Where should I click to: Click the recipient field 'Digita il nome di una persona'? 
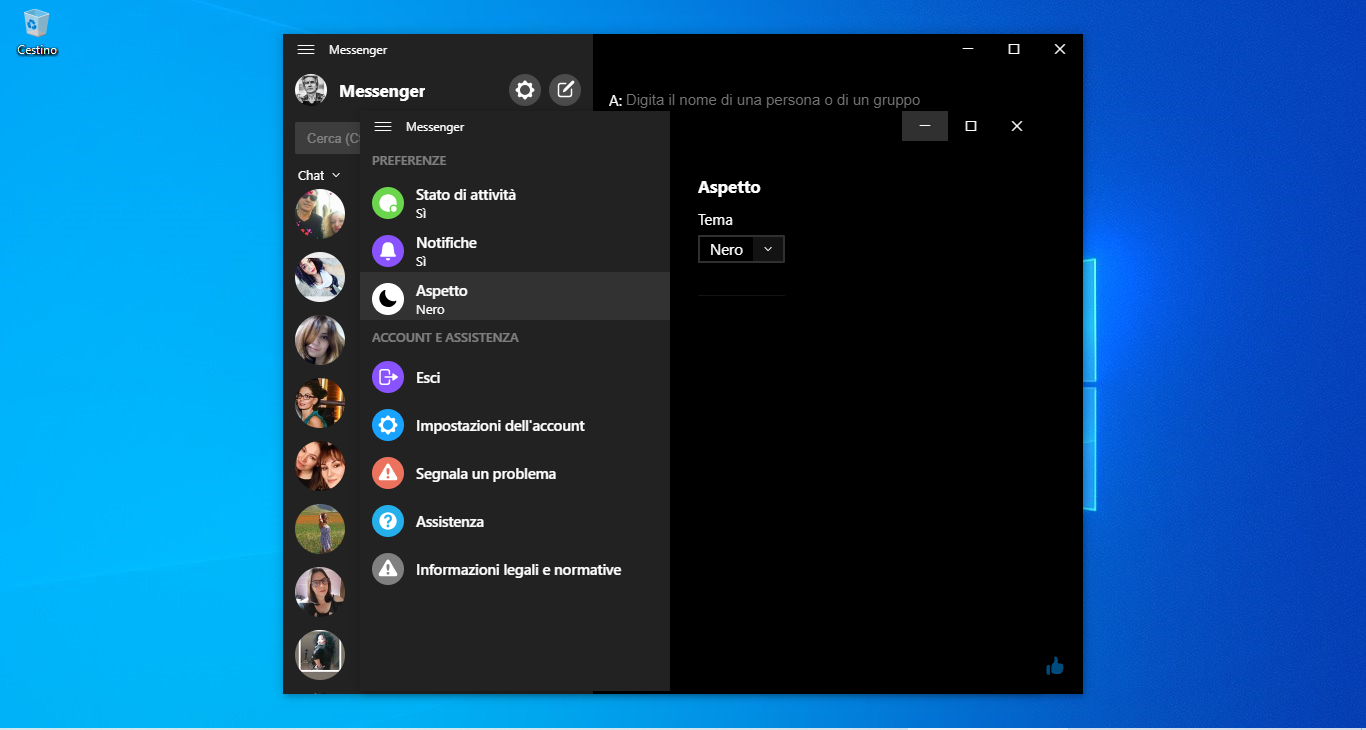pos(773,100)
